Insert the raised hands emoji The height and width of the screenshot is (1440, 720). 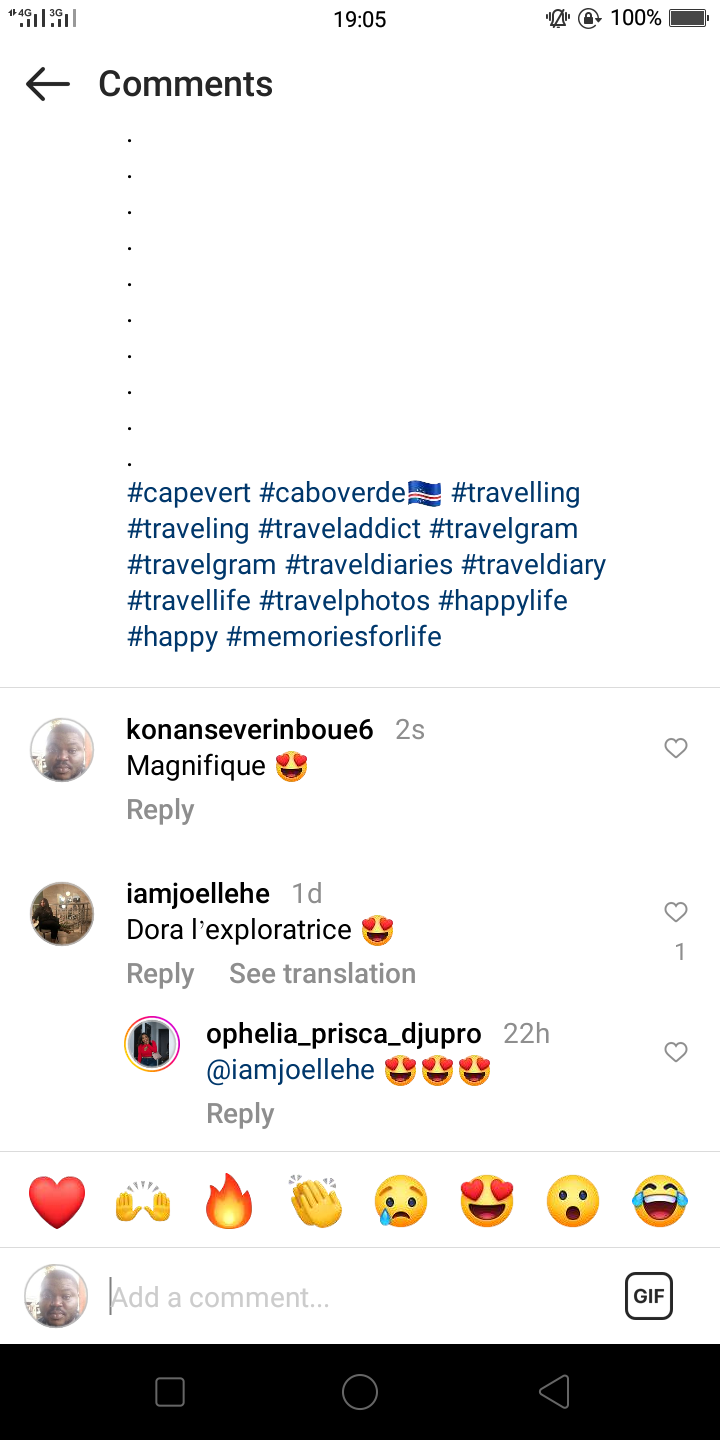click(143, 1202)
